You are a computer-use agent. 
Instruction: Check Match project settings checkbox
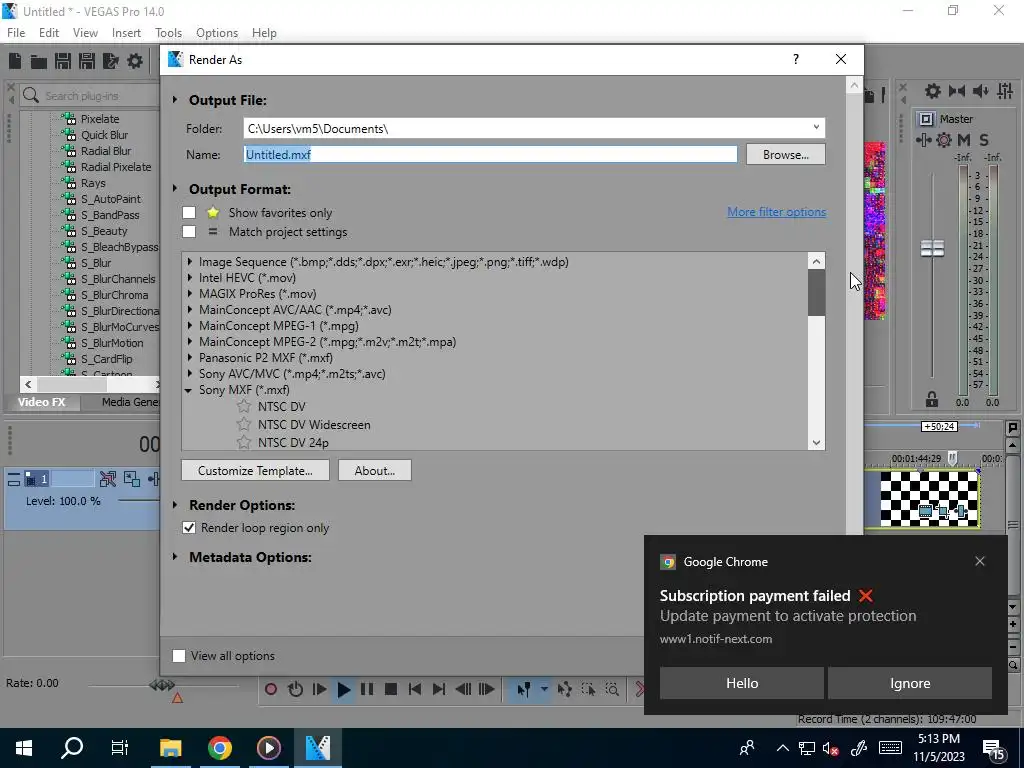point(189,231)
